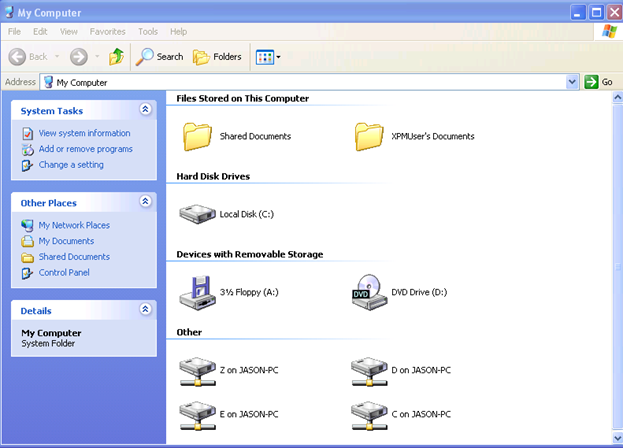The image size is (623, 448).
Task: Expand the Address bar dropdown list
Action: [x=572, y=82]
